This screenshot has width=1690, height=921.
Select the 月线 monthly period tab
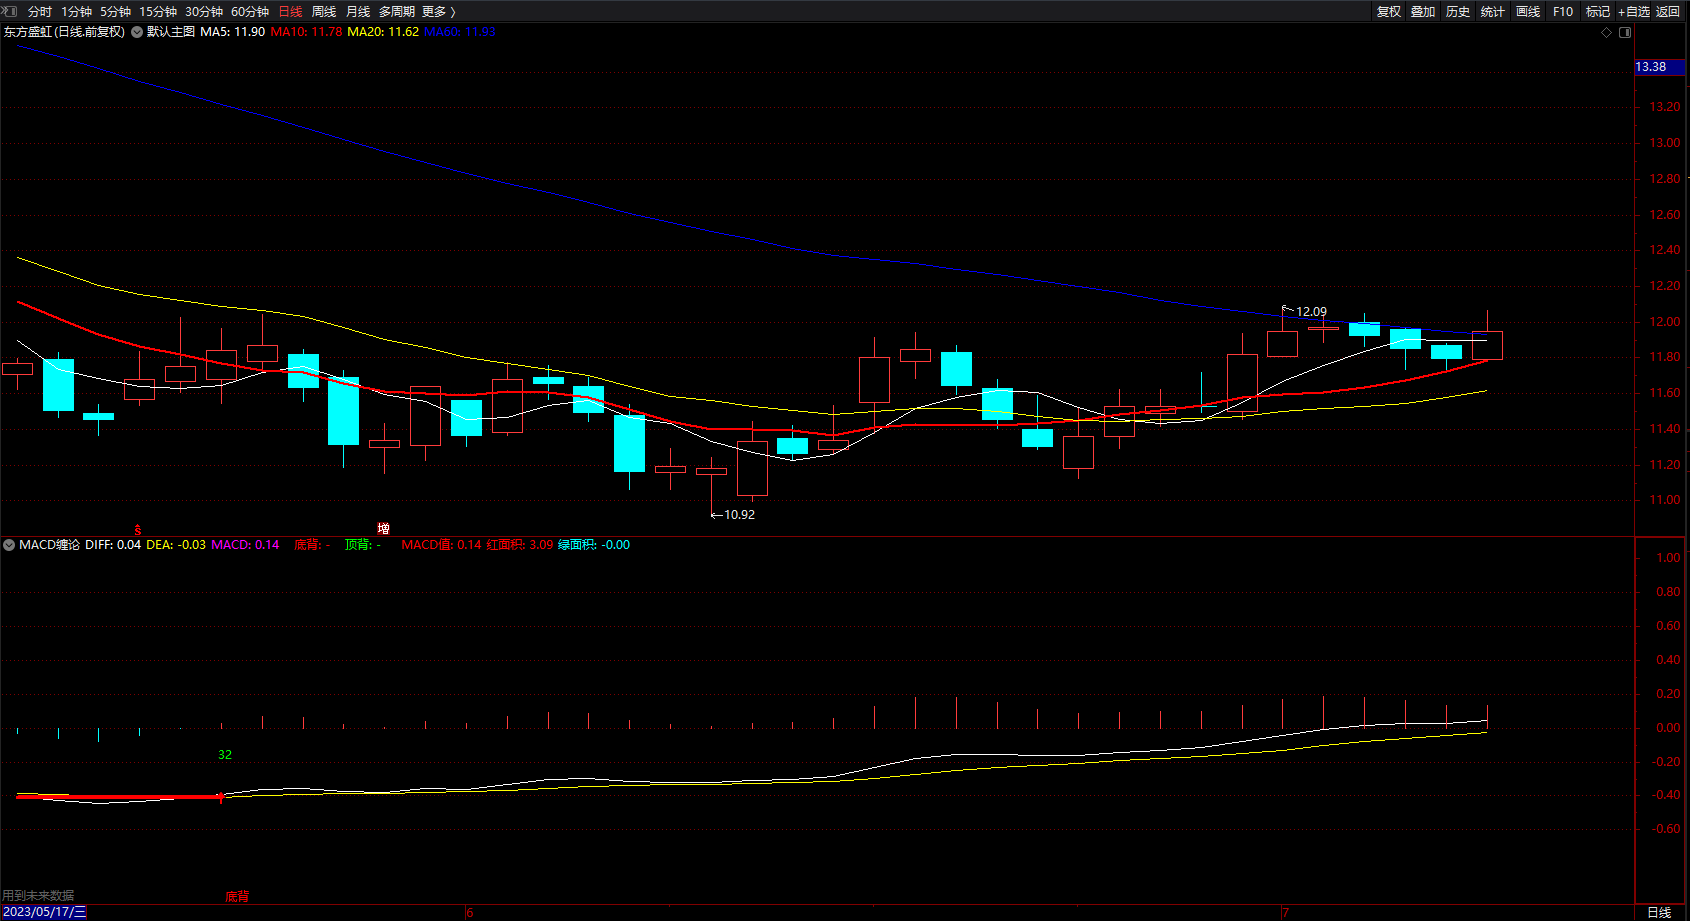(358, 12)
